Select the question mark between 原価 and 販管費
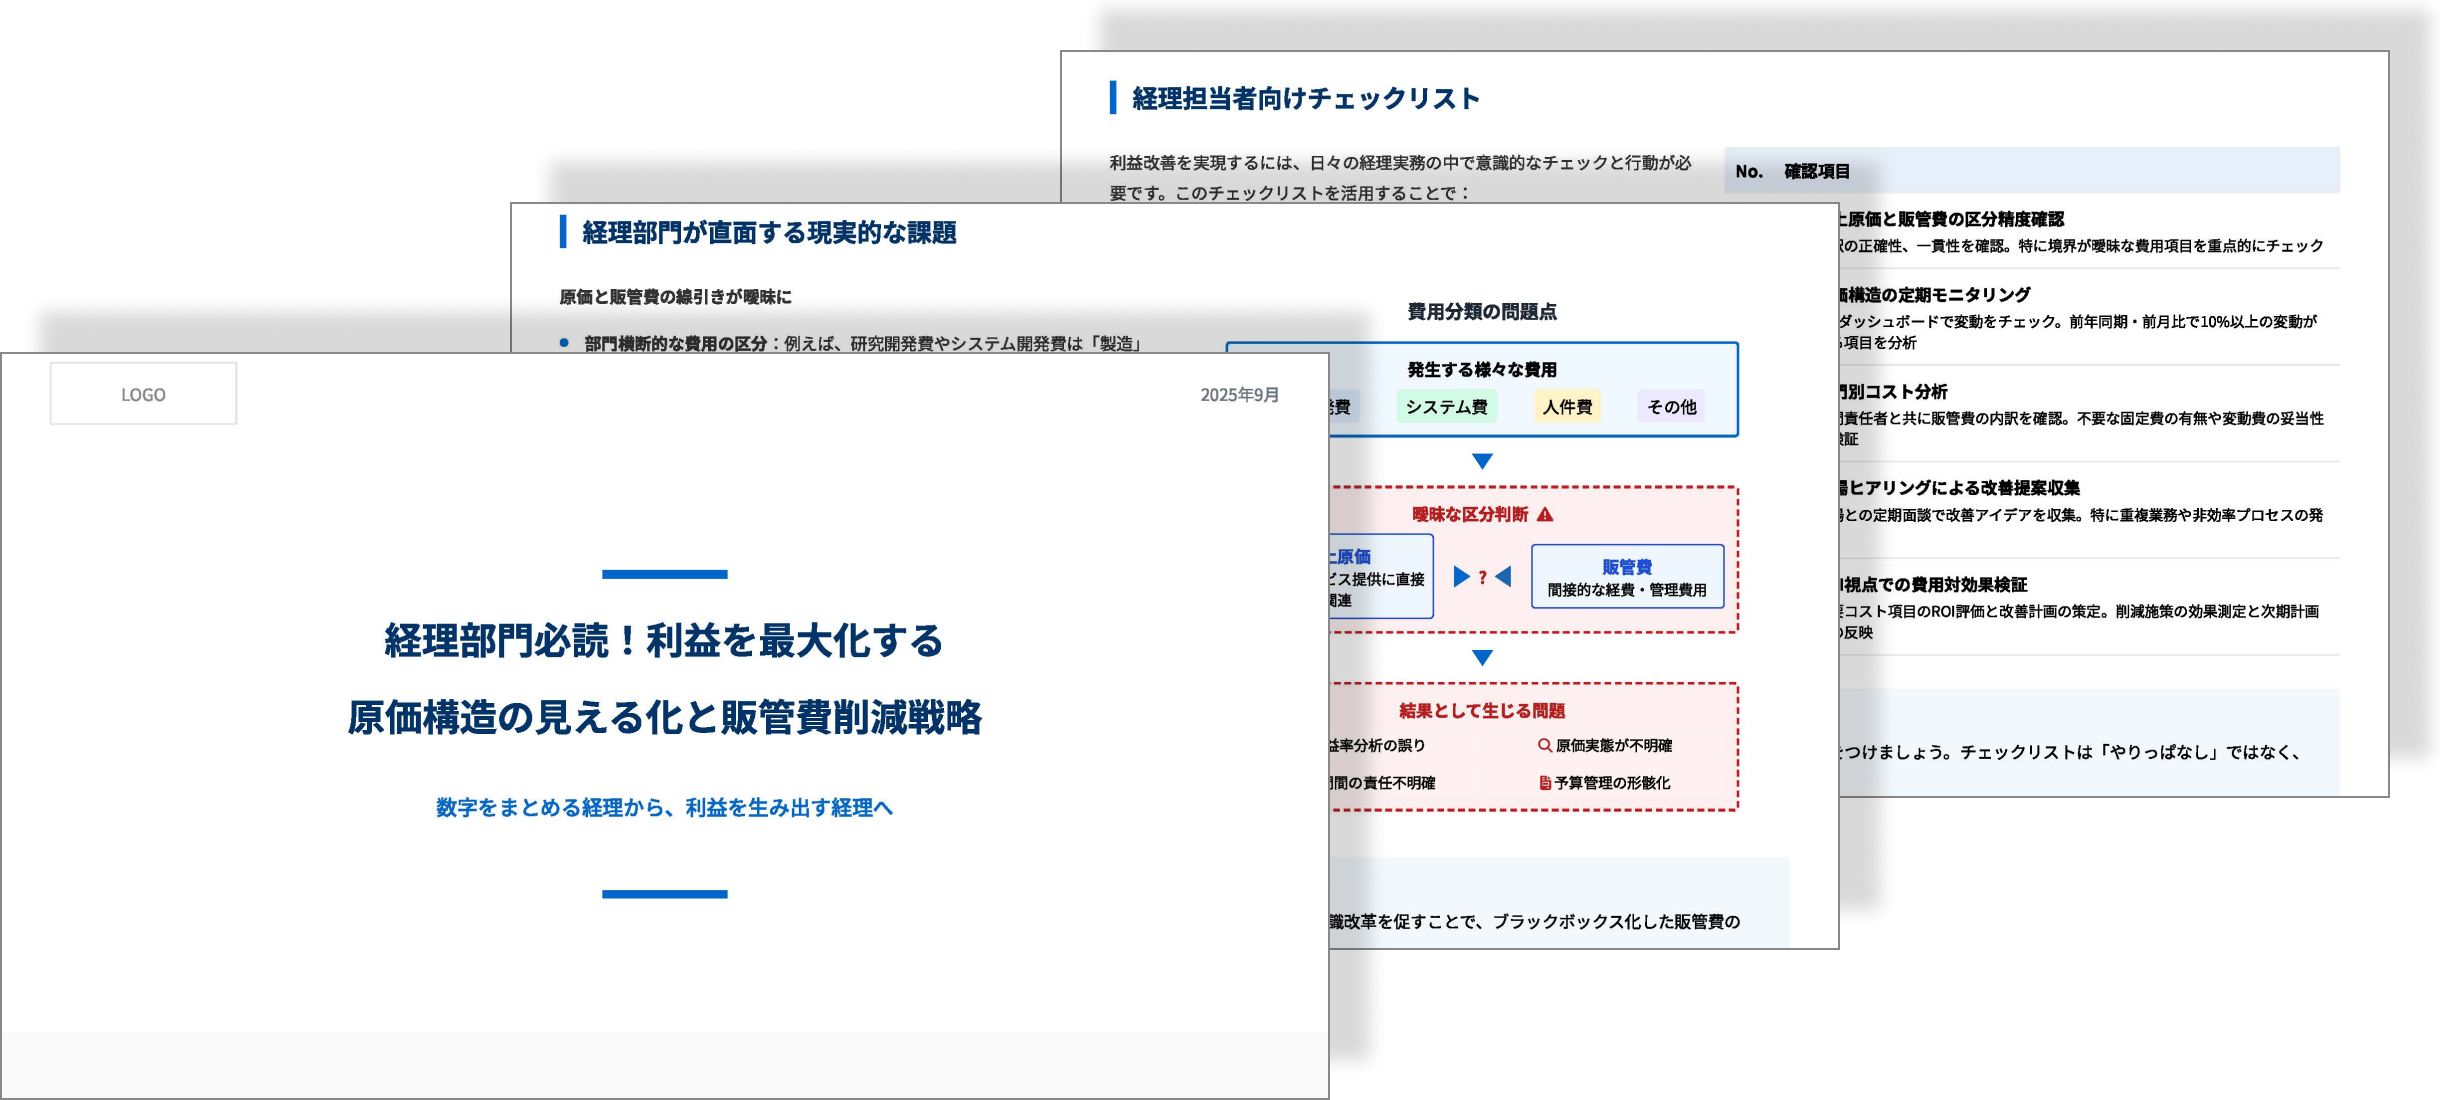The height and width of the screenshot is (1100, 2440). (1482, 578)
